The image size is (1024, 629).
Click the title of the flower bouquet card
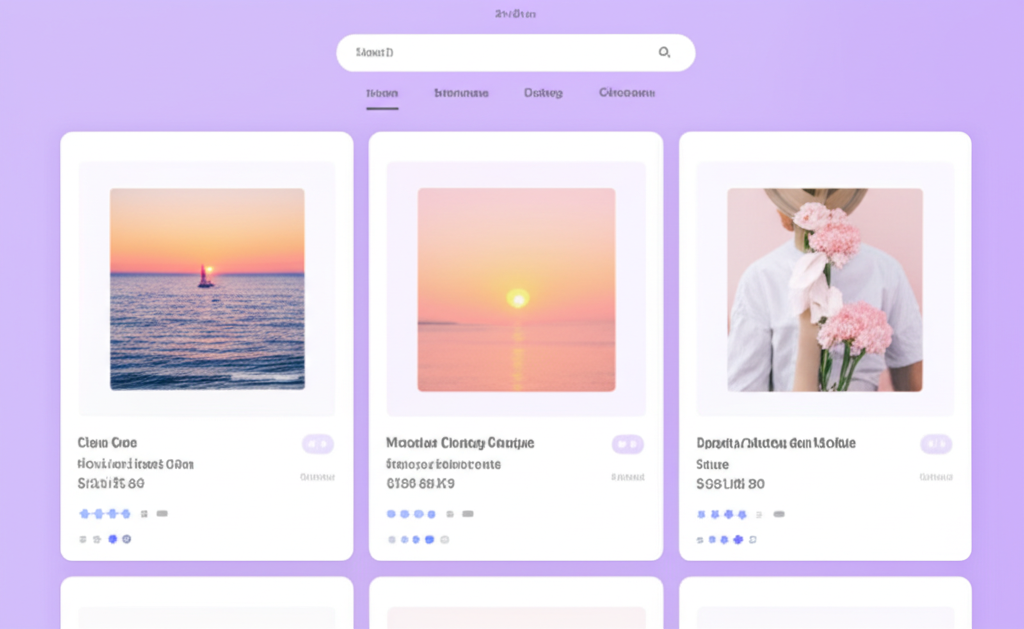776,443
